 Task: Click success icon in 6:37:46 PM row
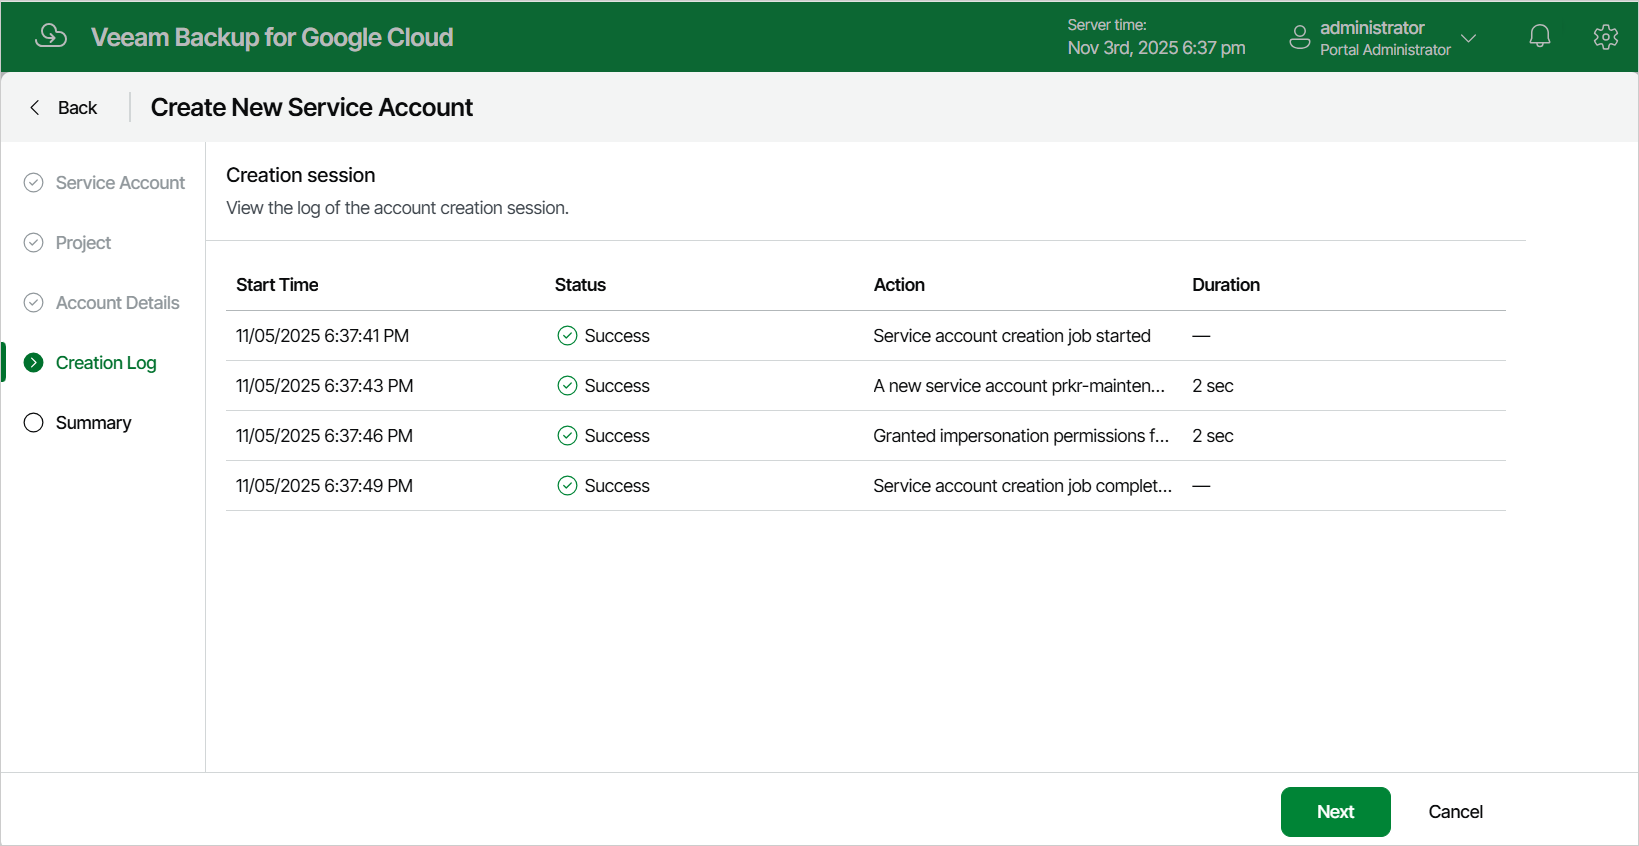(x=567, y=436)
